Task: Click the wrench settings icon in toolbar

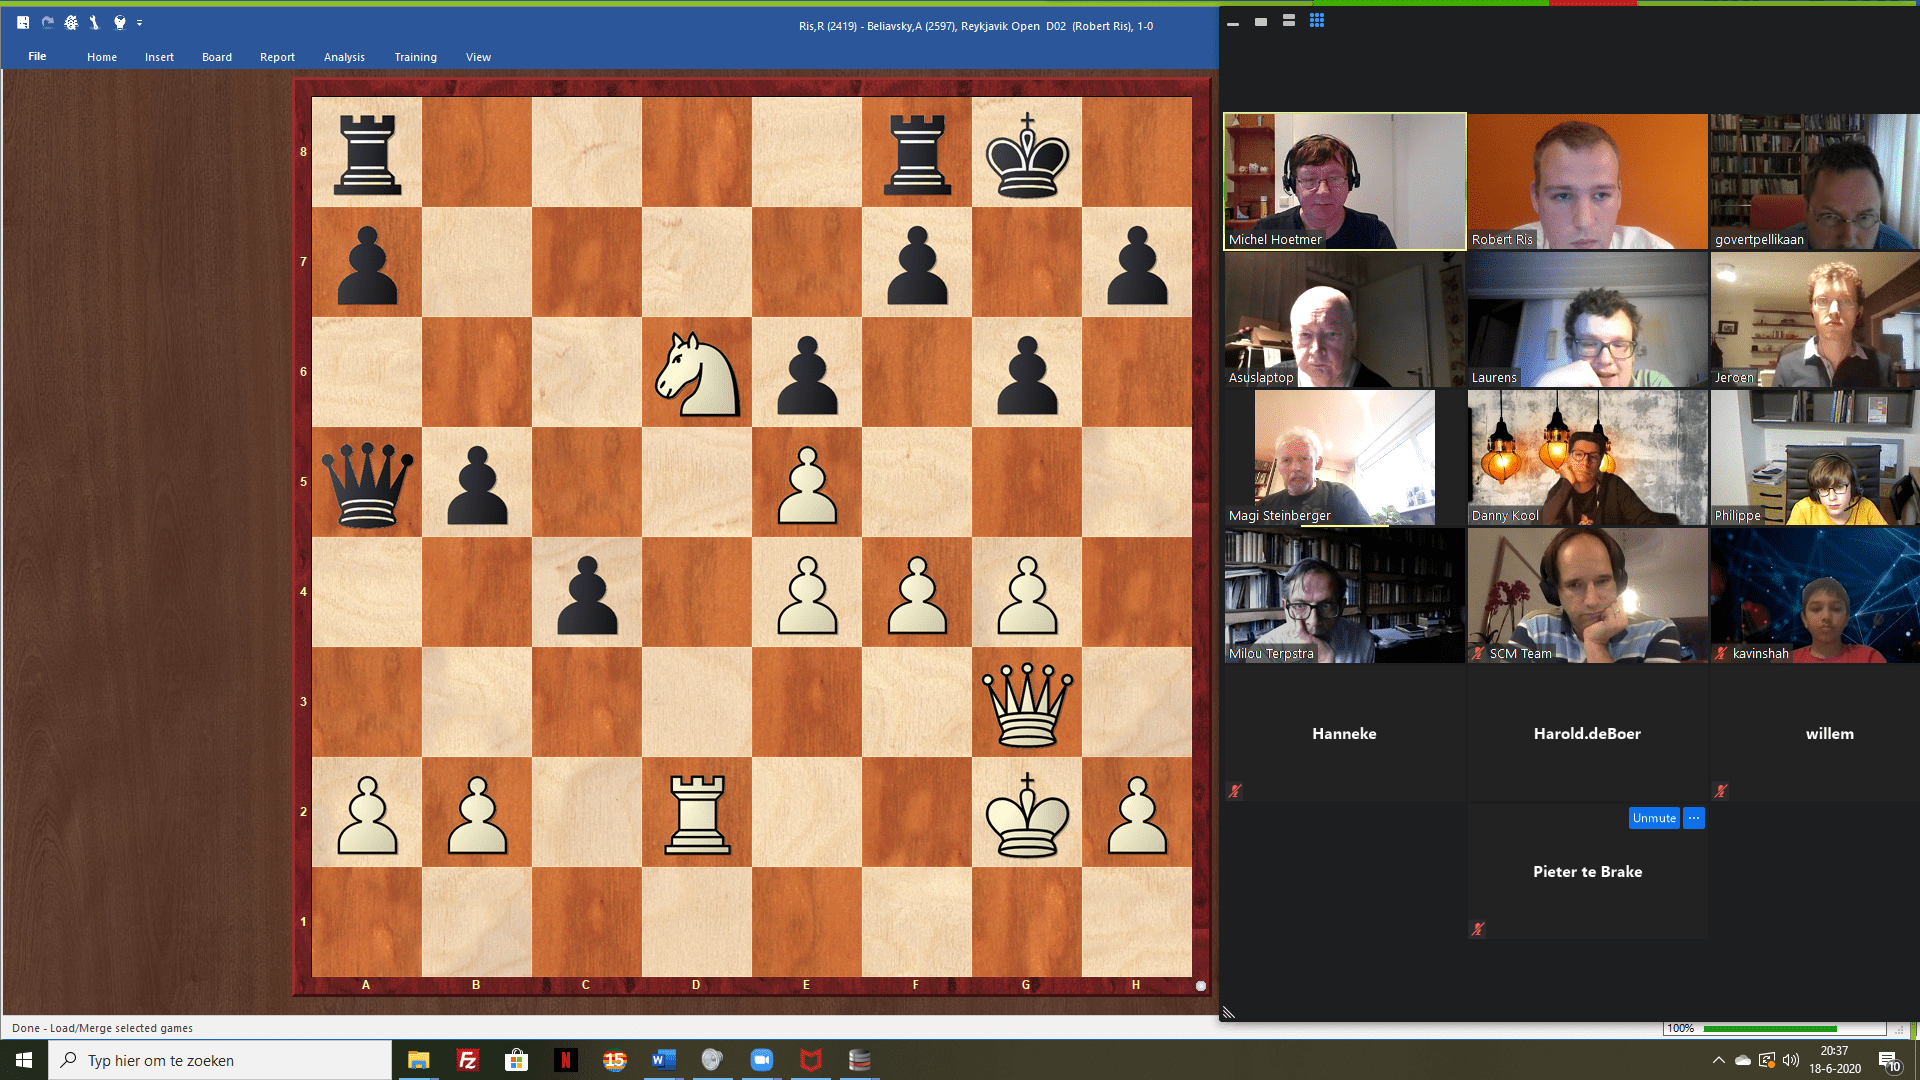Action: 95,22
